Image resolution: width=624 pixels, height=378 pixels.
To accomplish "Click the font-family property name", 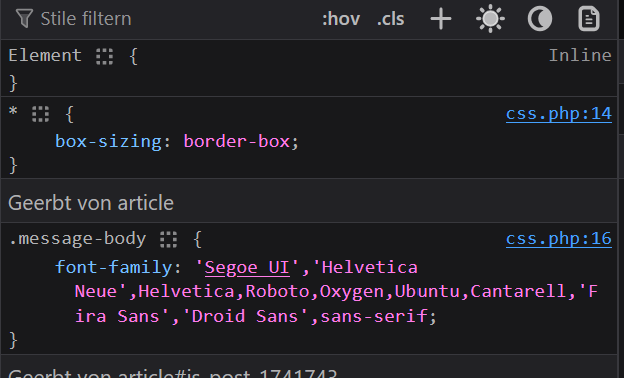I will tap(113, 267).
